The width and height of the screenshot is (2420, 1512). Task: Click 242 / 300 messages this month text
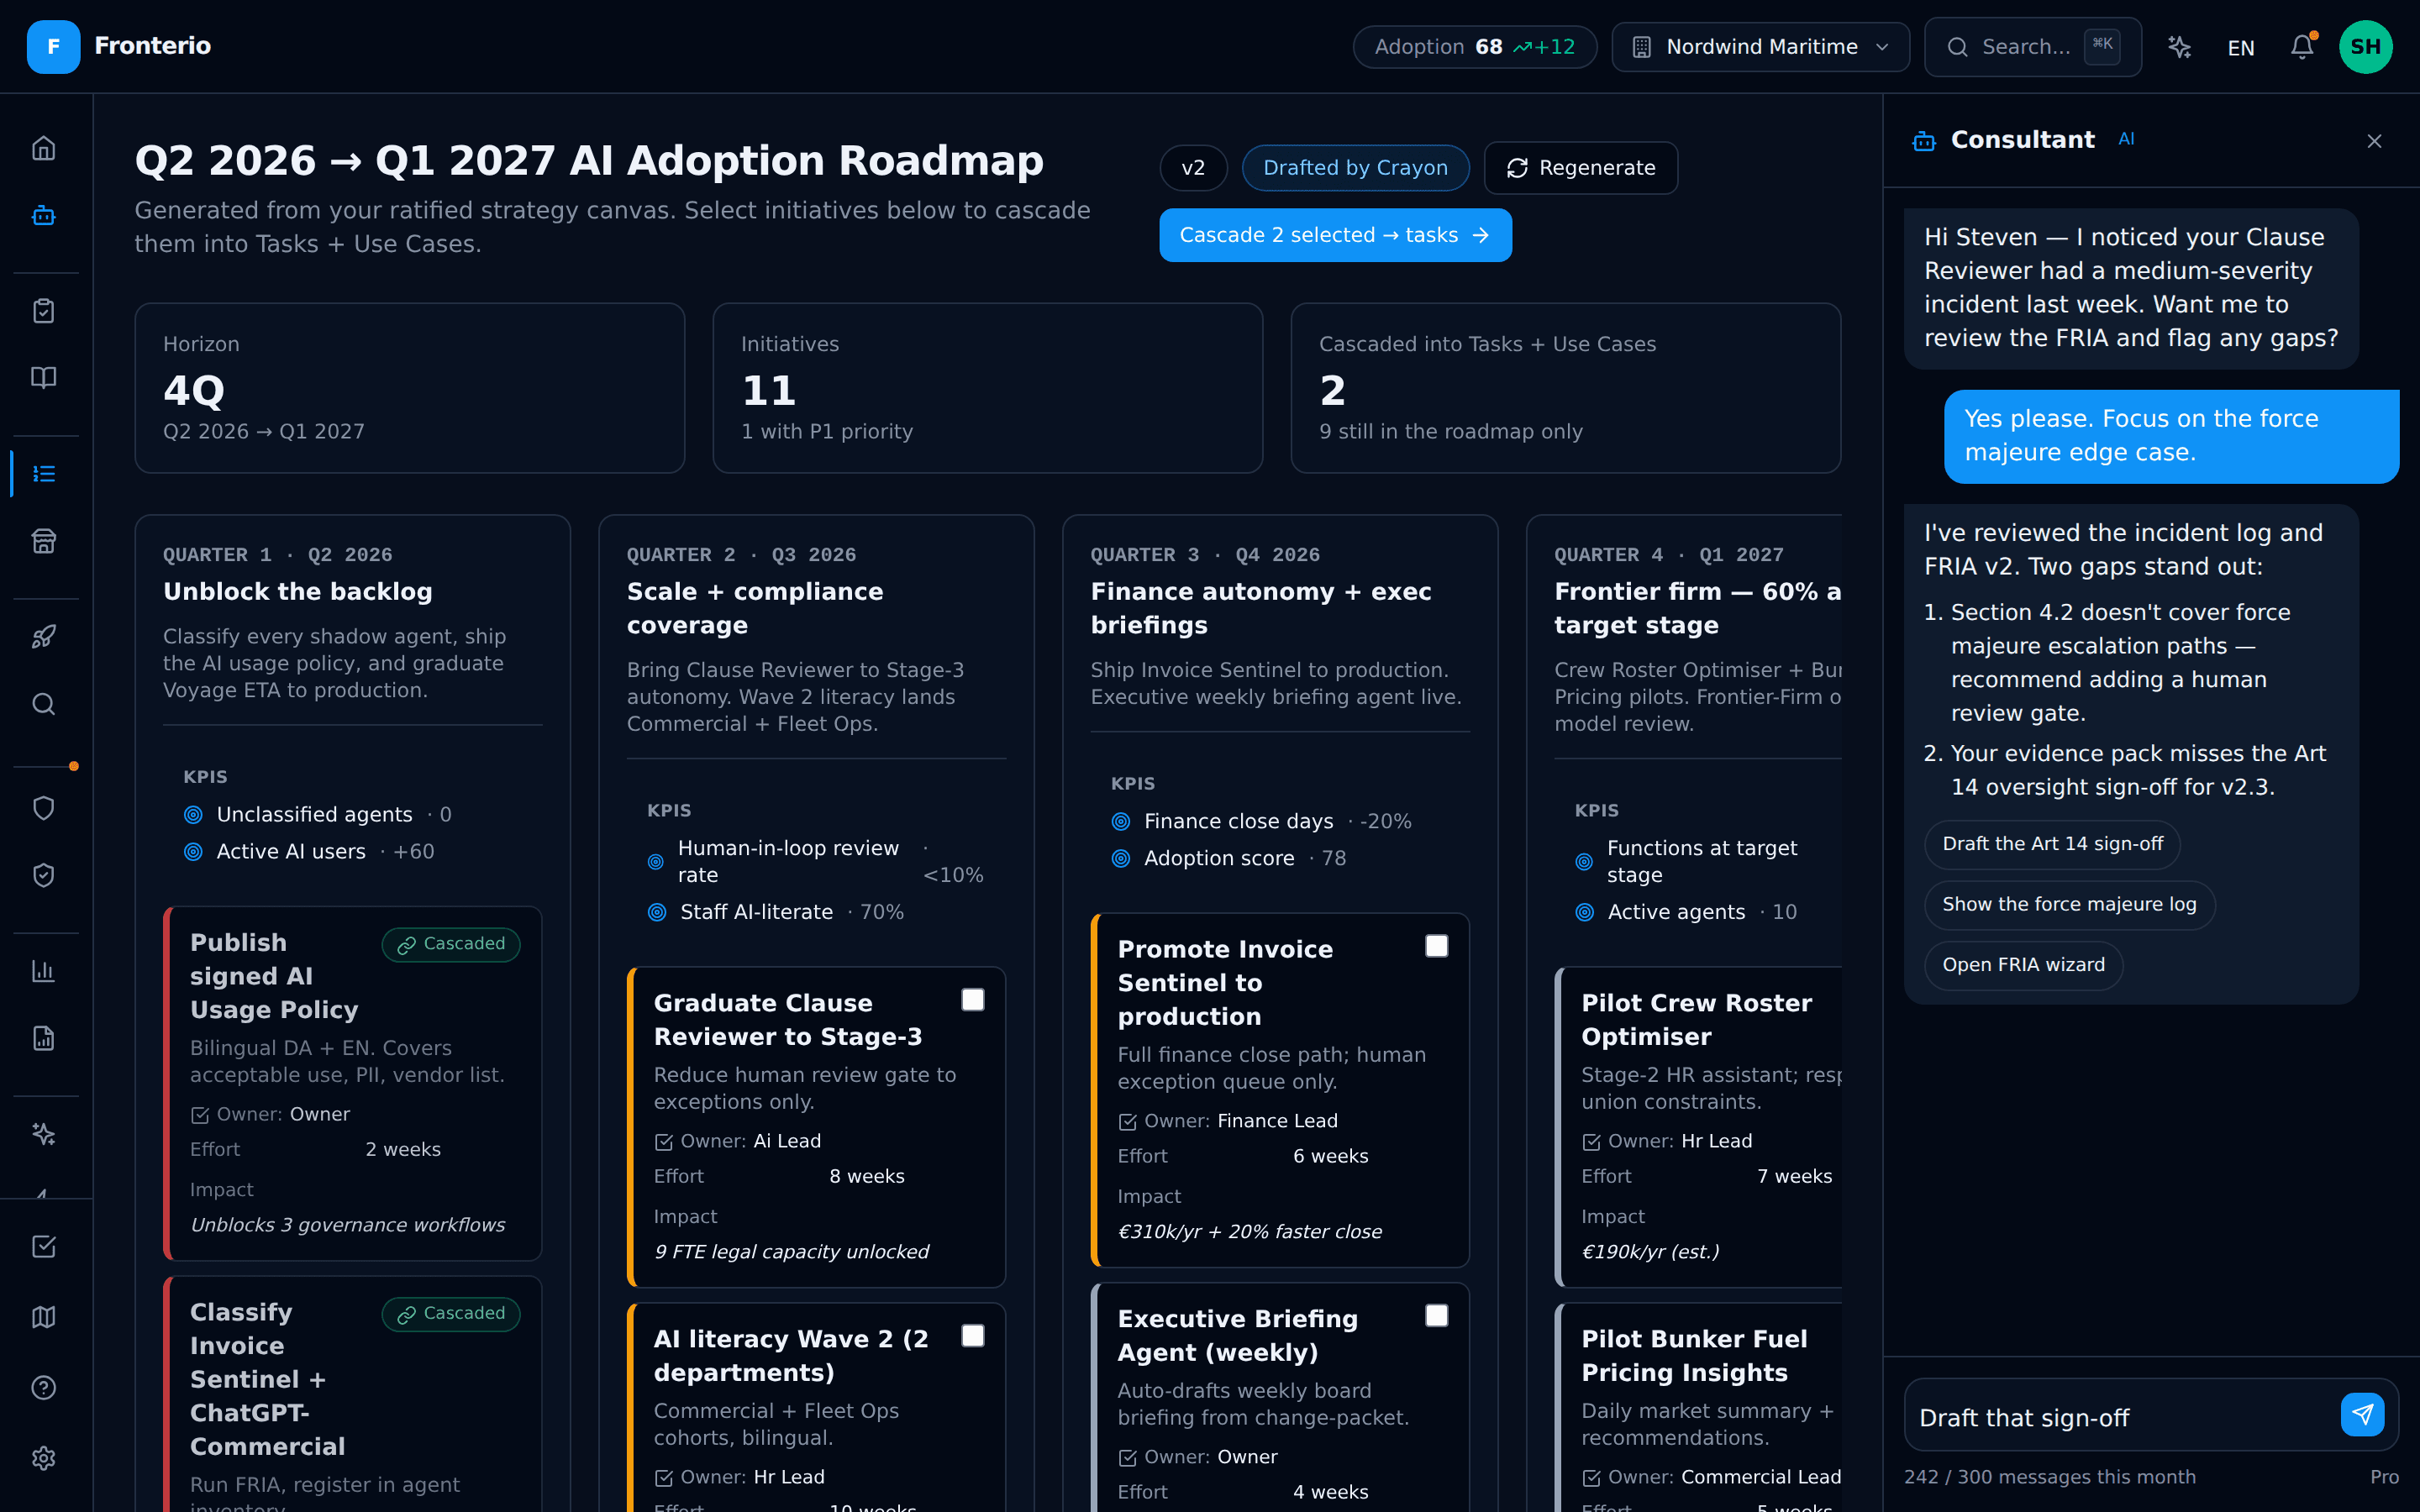click(x=2049, y=1477)
